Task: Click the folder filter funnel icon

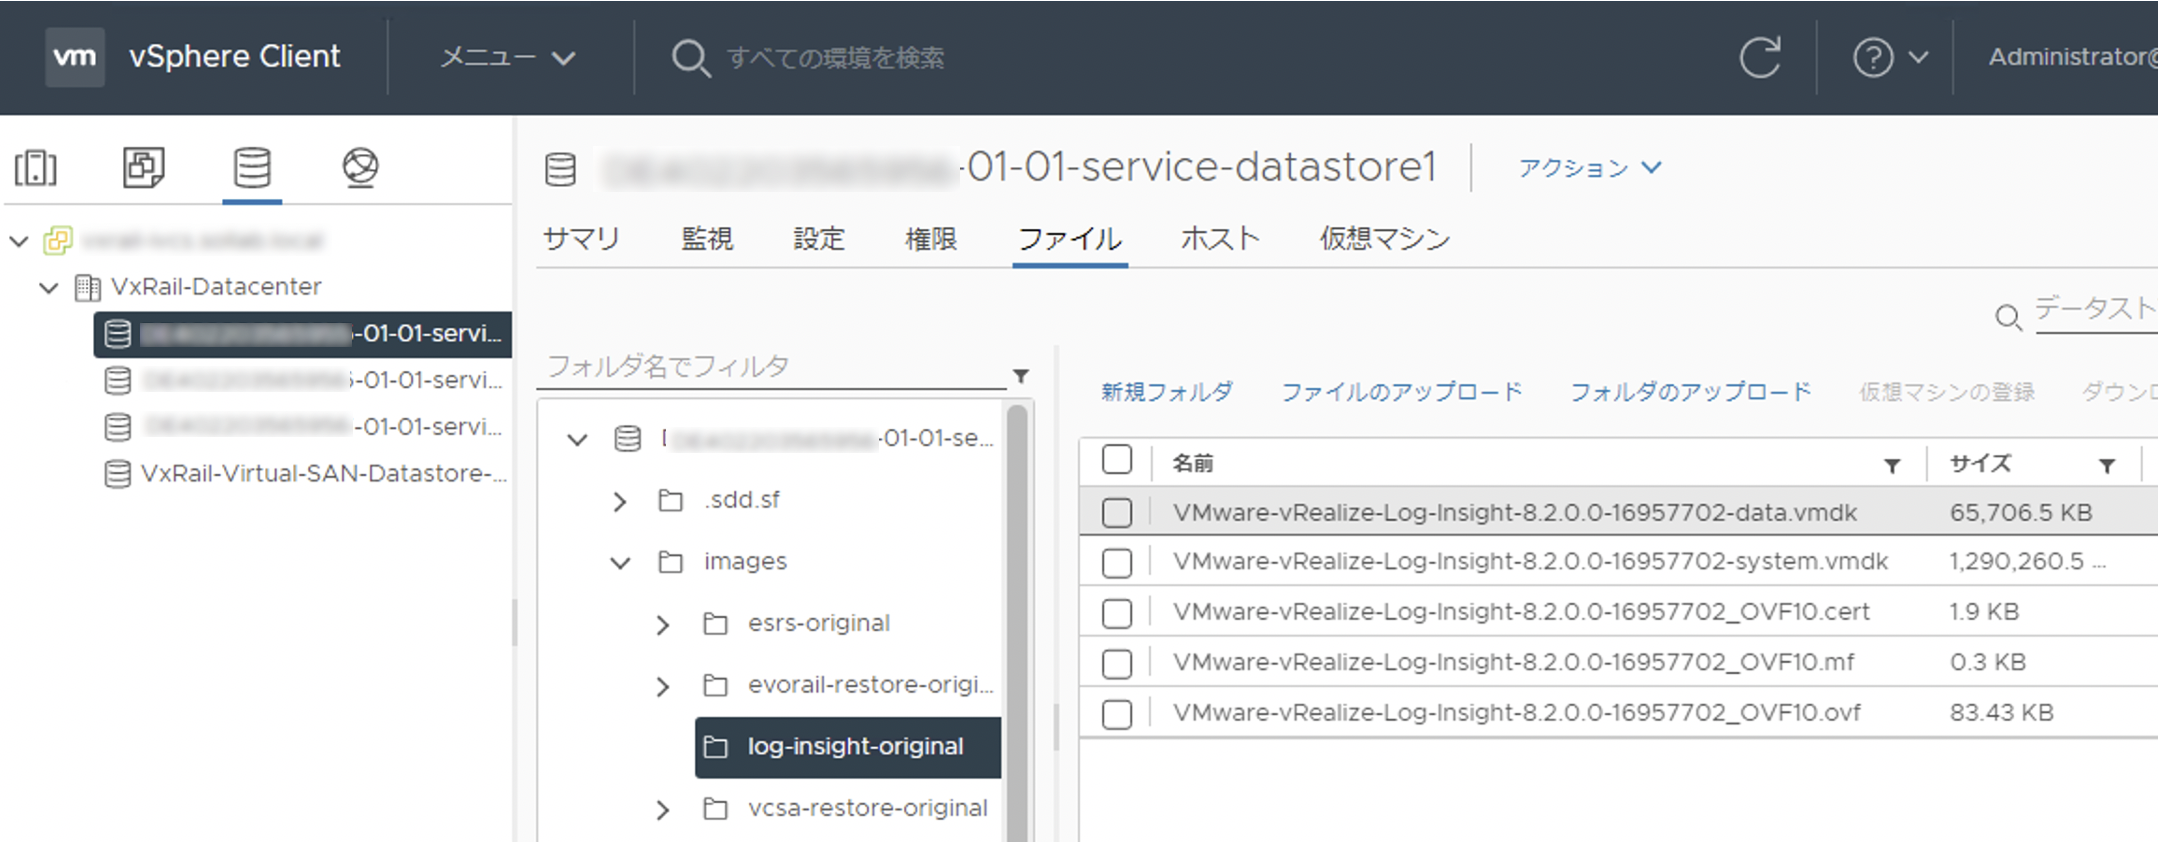Action: 1021,376
